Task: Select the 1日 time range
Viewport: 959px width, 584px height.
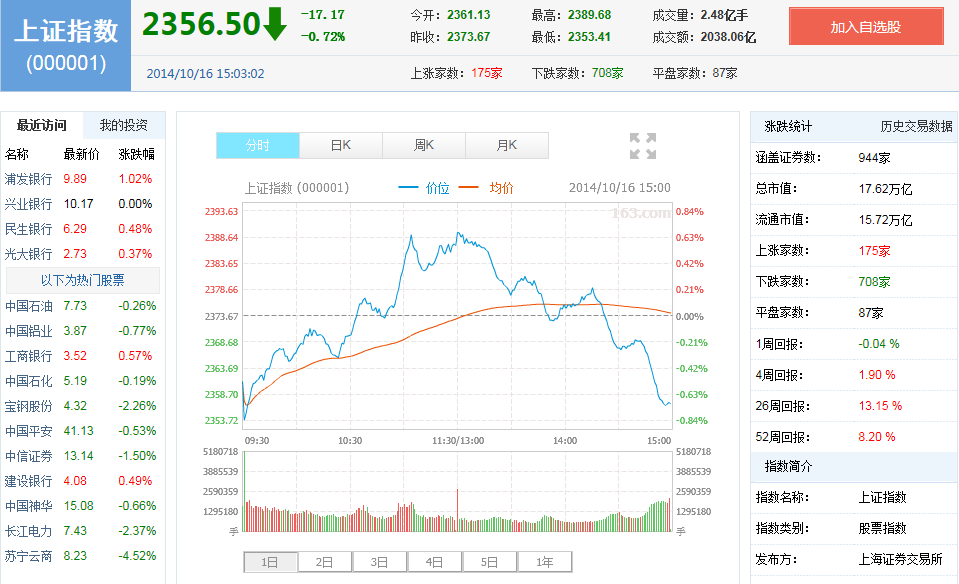Action: pyautogui.click(x=270, y=562)
